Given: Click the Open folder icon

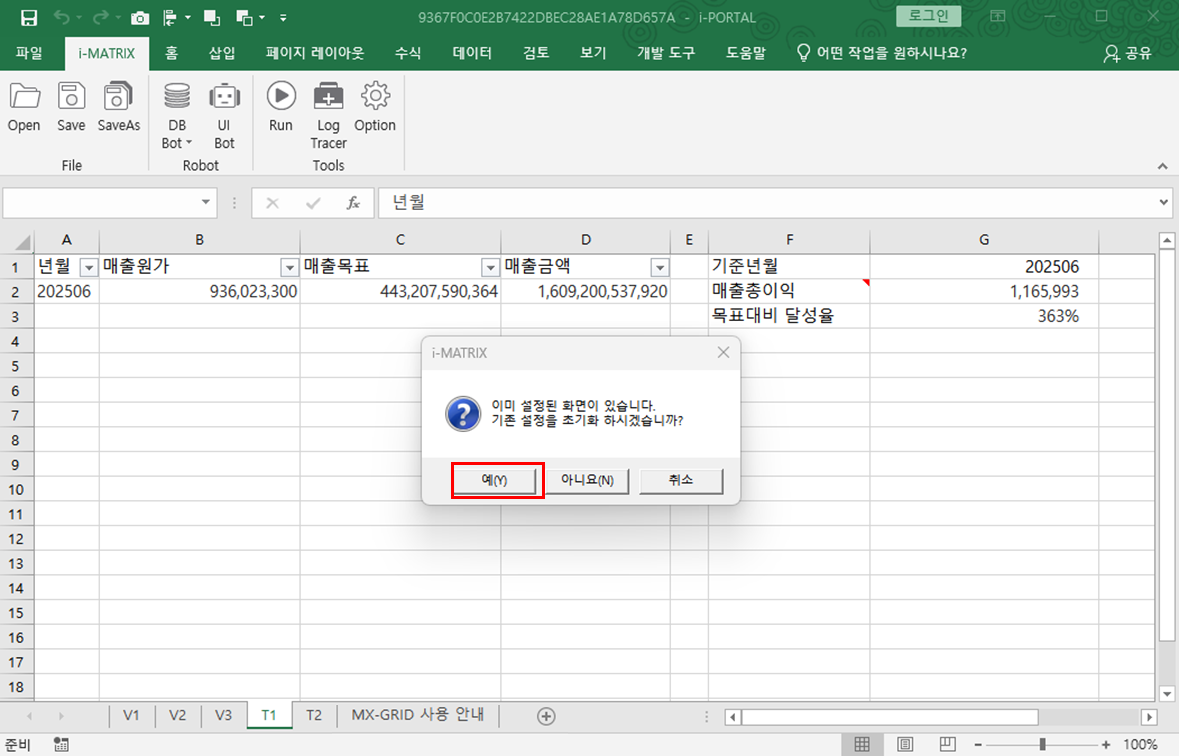Looking at the screenshot, I should coord(24,97).
